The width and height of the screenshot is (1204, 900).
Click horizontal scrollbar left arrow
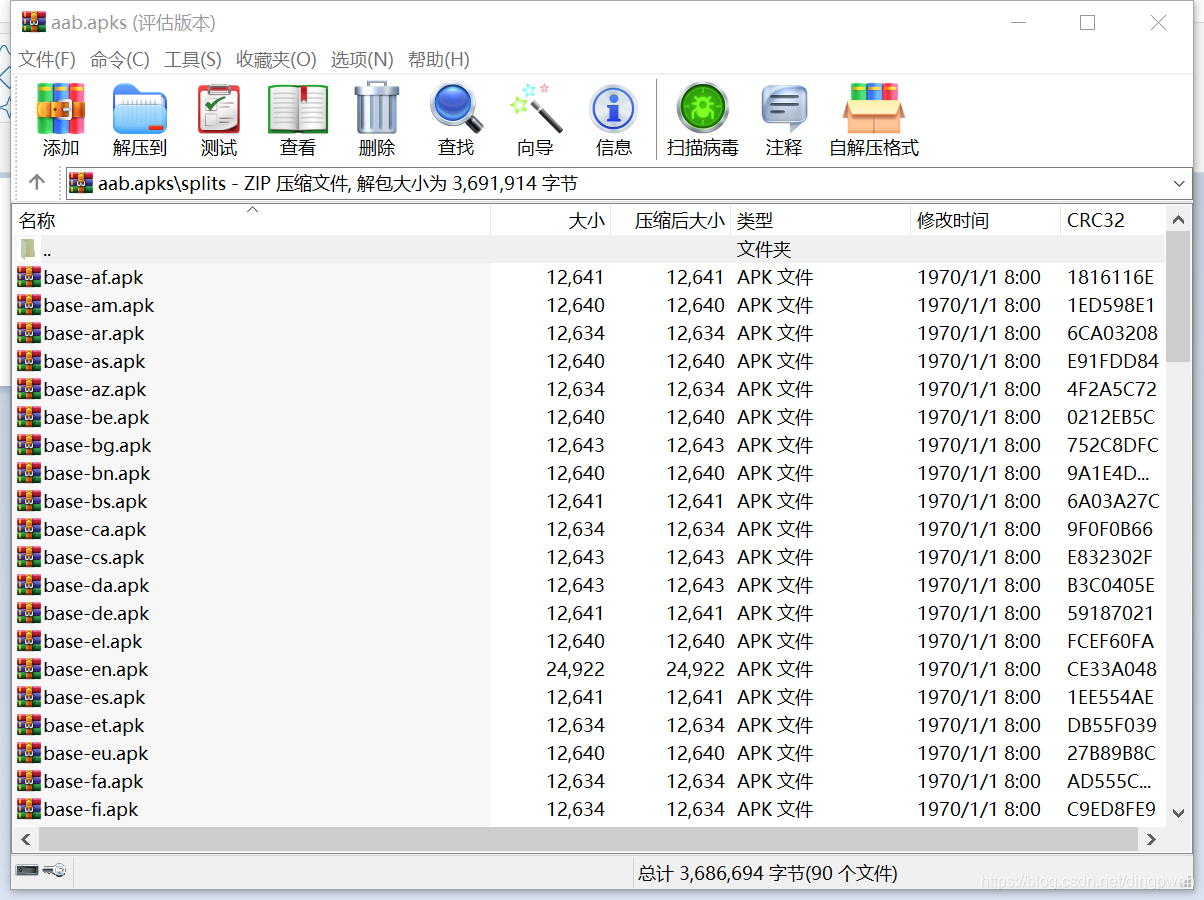tap(25, 839)
